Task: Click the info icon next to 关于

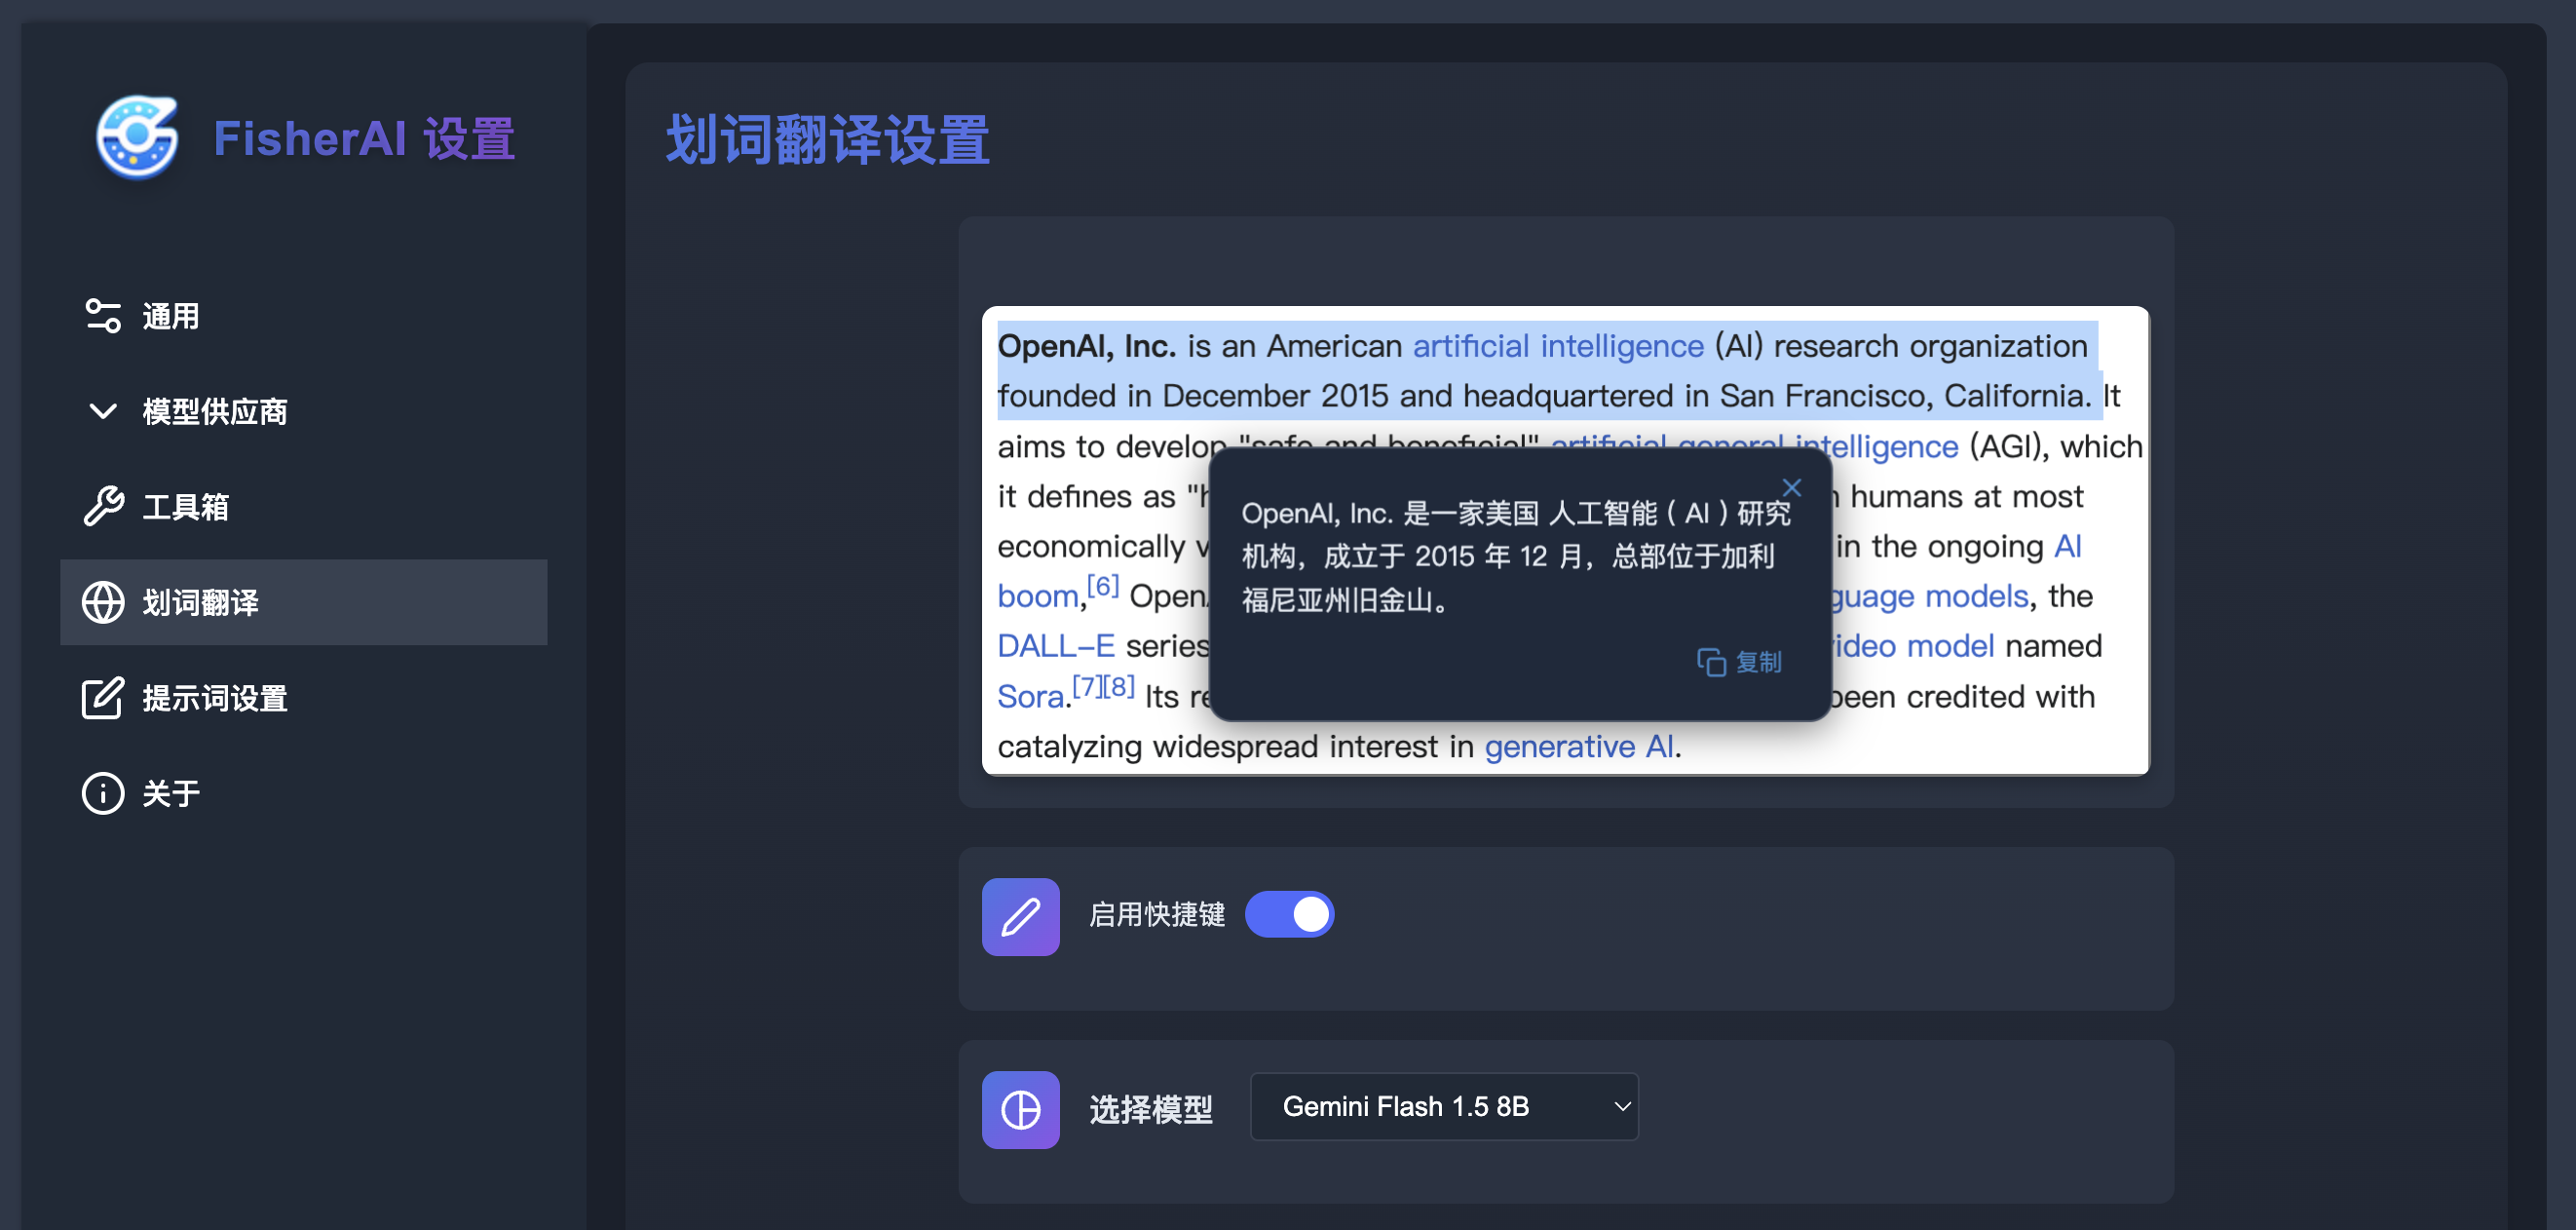Action: coord(103,793)
